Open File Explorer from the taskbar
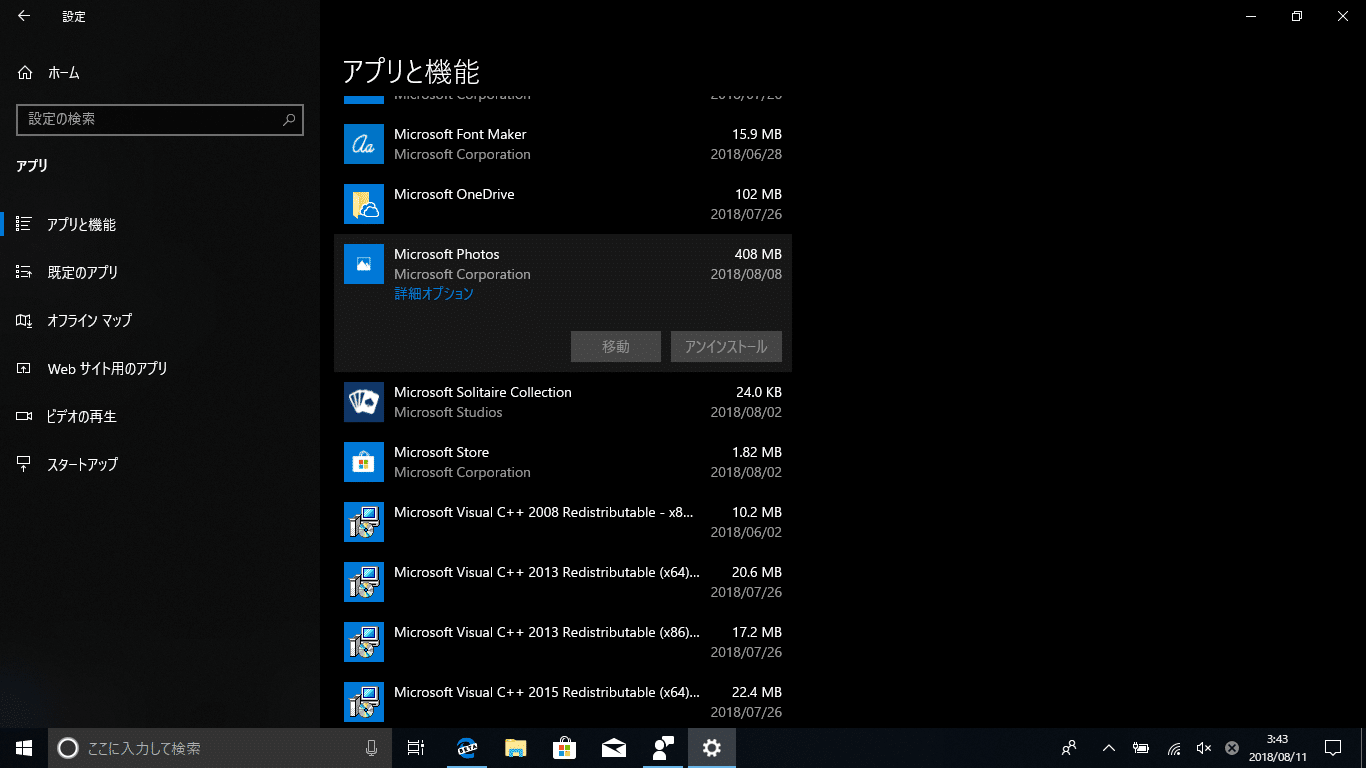Viewport: 1366px width, 768px height. coord(516,748)
